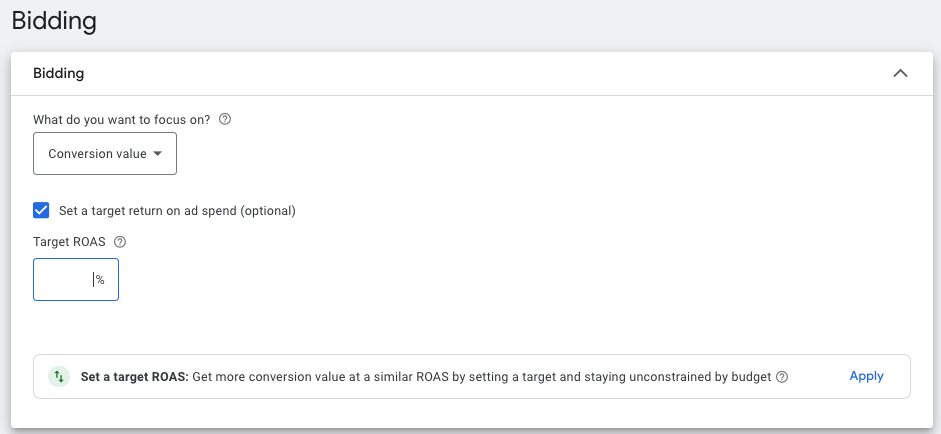Click the percent sign in Target ROAS box

click(x=100, y=280)
